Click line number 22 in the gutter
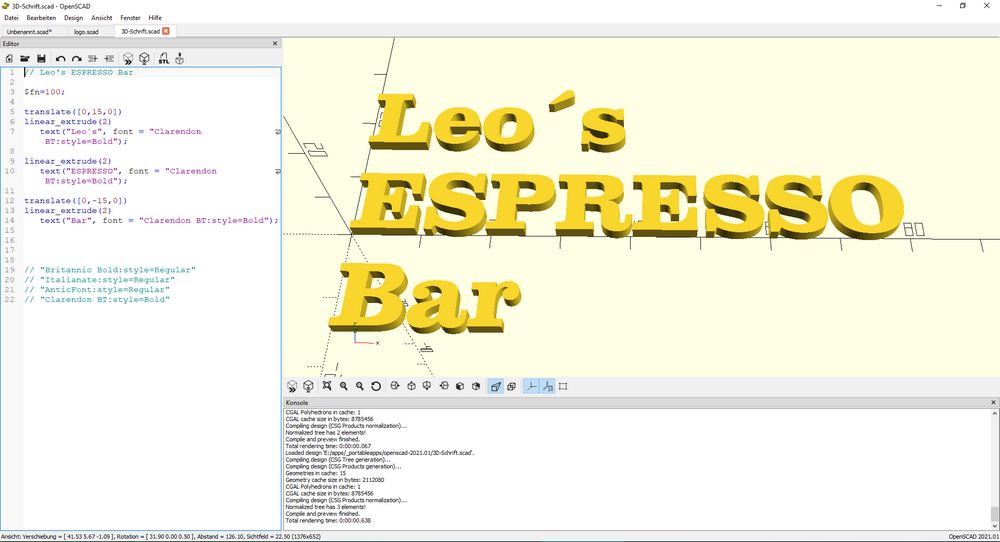This screenshot has width=1000, height=542. point(9,299)
